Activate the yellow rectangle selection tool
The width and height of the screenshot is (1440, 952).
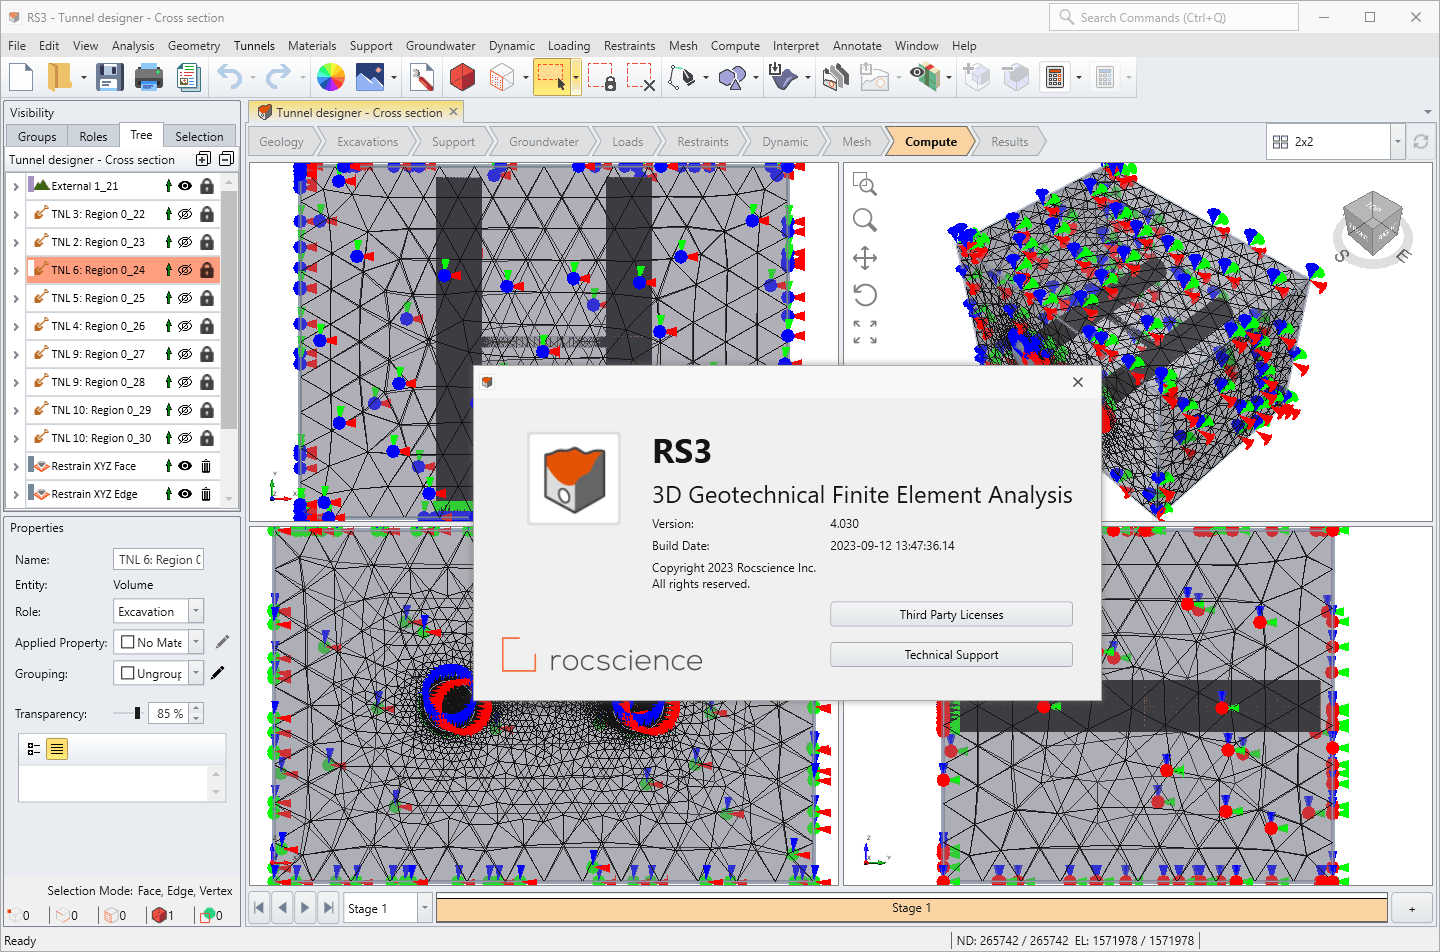[551, 77]
